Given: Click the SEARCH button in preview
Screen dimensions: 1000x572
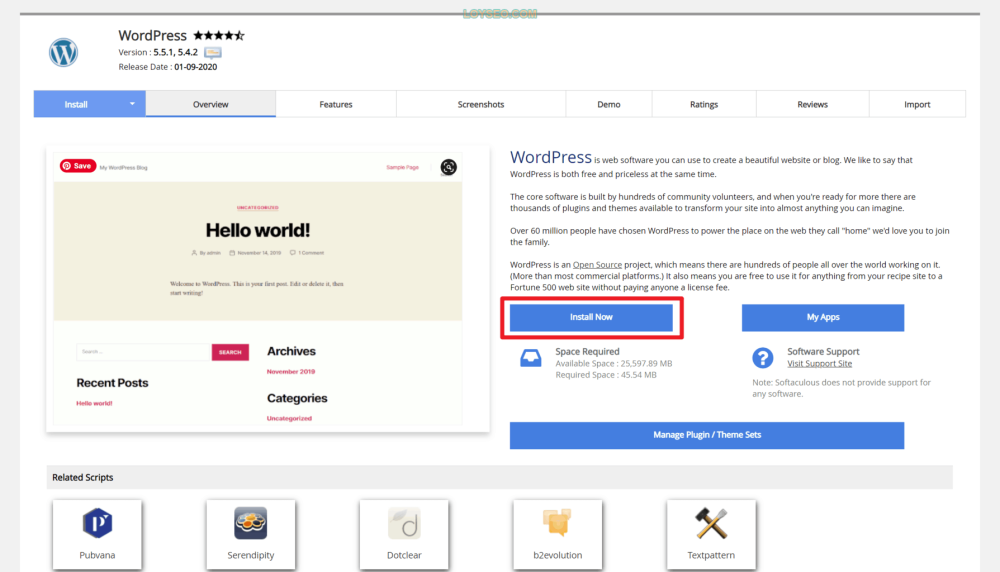Looking at the screenshot, I should [230, 352].
